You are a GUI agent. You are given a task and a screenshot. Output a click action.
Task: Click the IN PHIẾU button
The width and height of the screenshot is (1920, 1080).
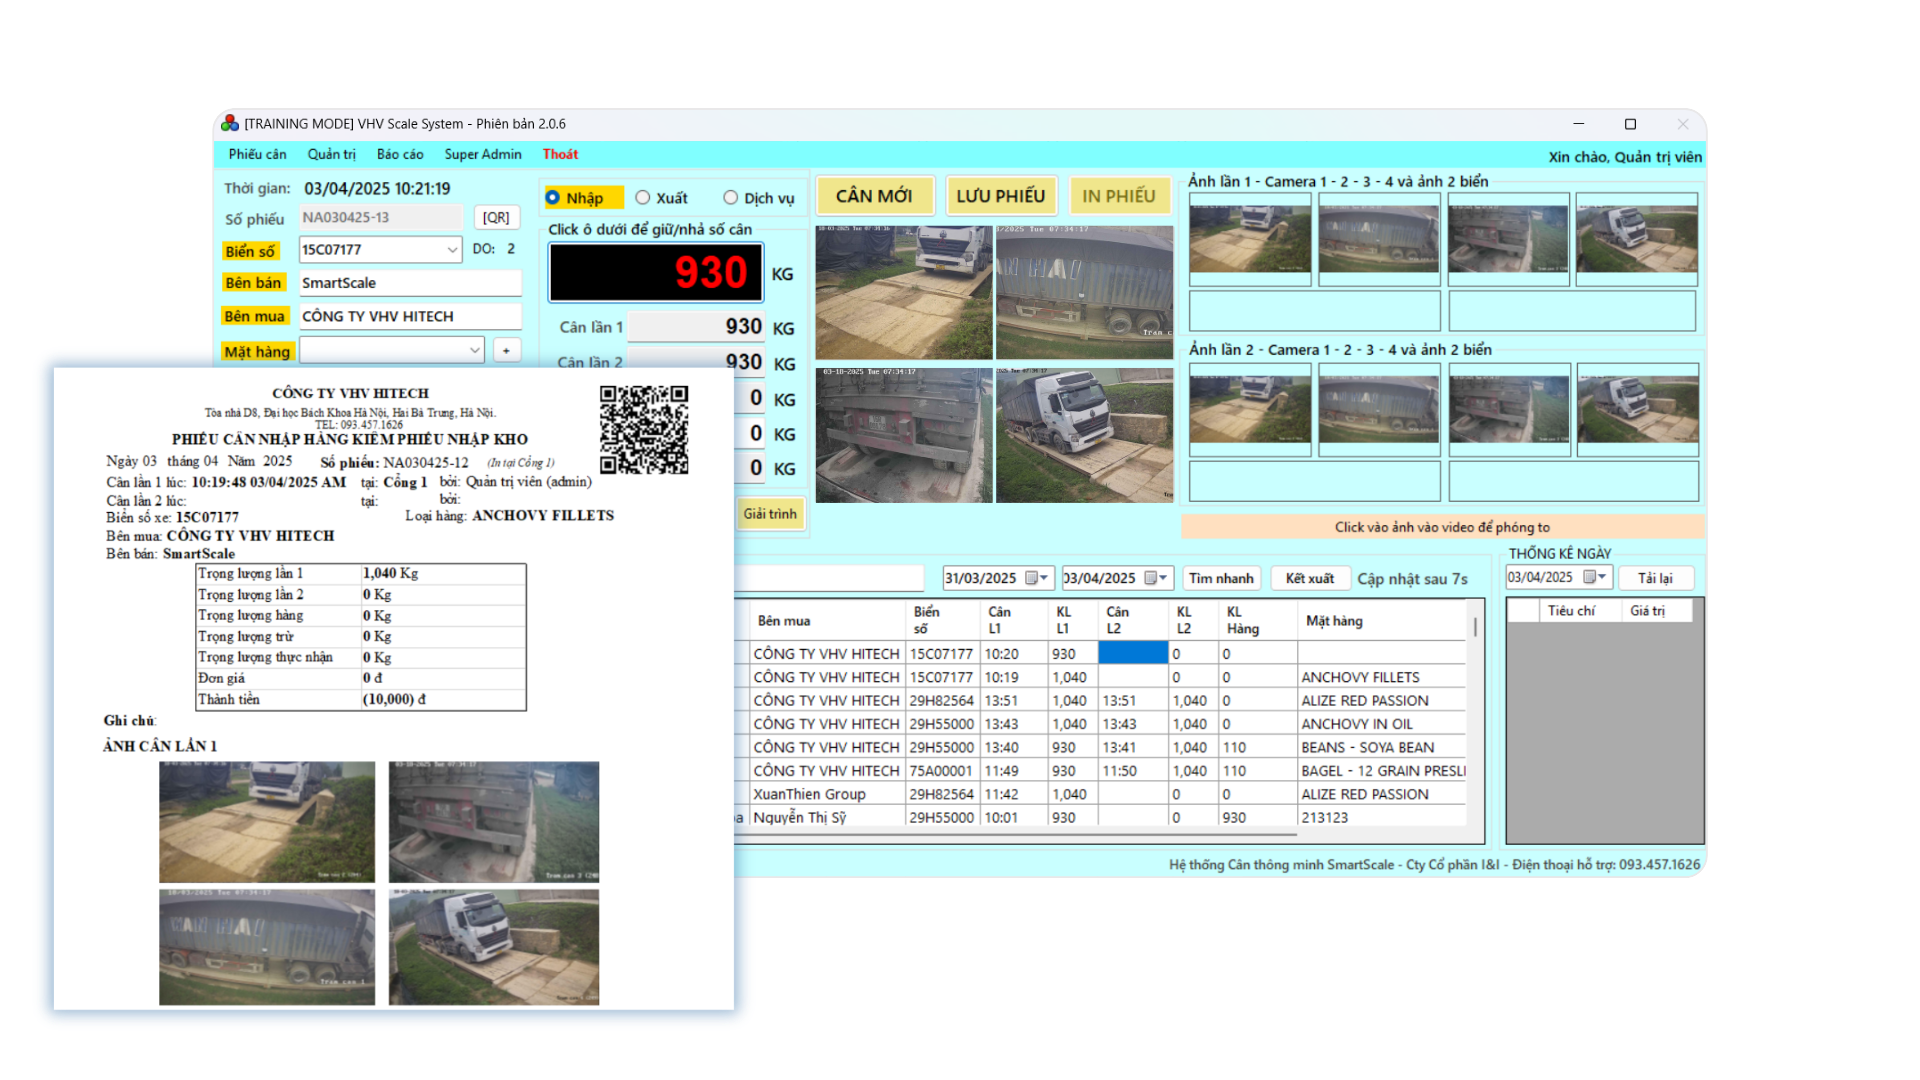tap(1118, 196)
